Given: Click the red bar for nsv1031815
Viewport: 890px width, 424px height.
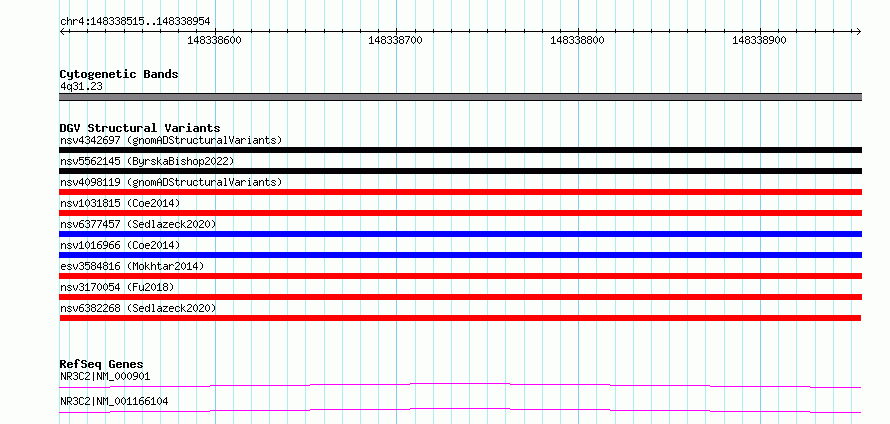Looking at the screenshot, I should pos(461,213).
